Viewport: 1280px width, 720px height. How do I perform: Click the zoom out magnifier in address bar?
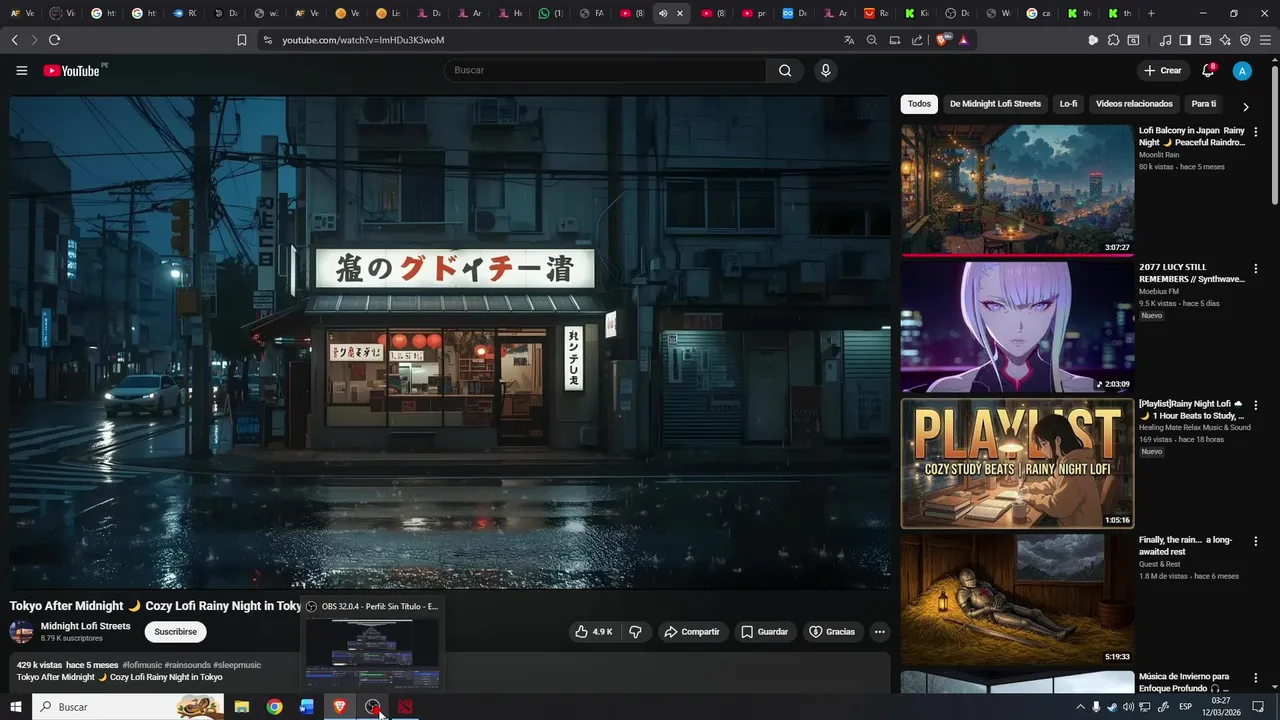(x=872, y=40)
